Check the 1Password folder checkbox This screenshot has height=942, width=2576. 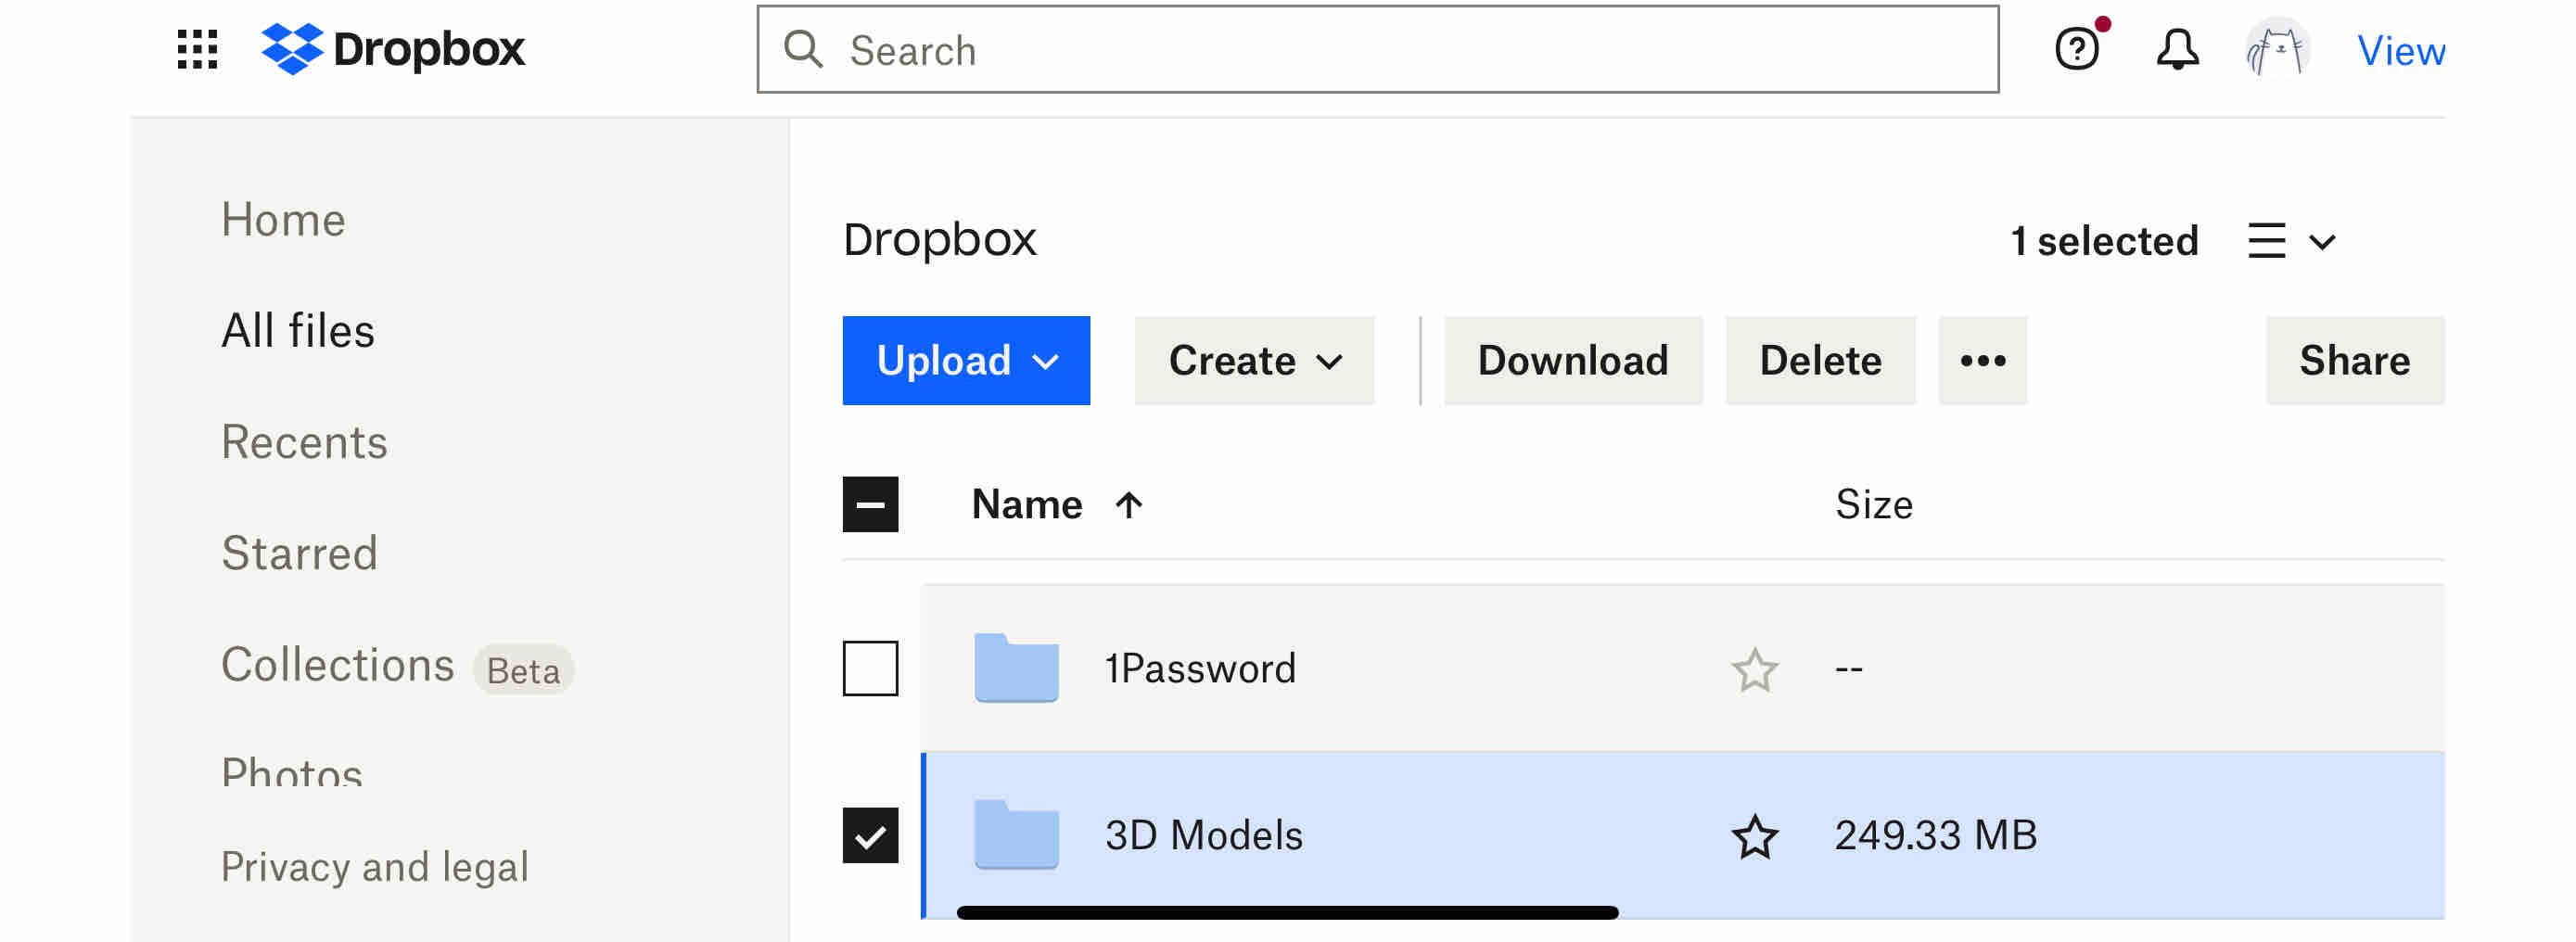pyautogui.click(x=870, y=668)
